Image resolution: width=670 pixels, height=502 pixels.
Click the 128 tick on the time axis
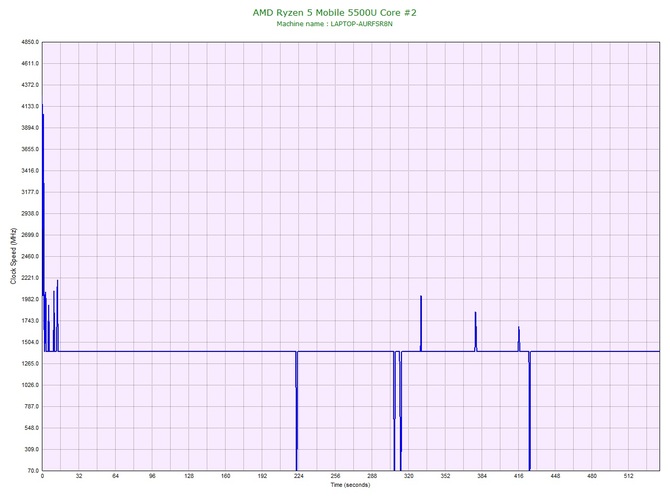click(x=189, y=476)
